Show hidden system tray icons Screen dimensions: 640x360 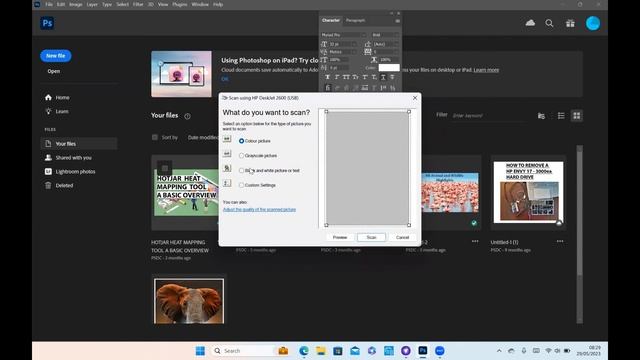499,351
